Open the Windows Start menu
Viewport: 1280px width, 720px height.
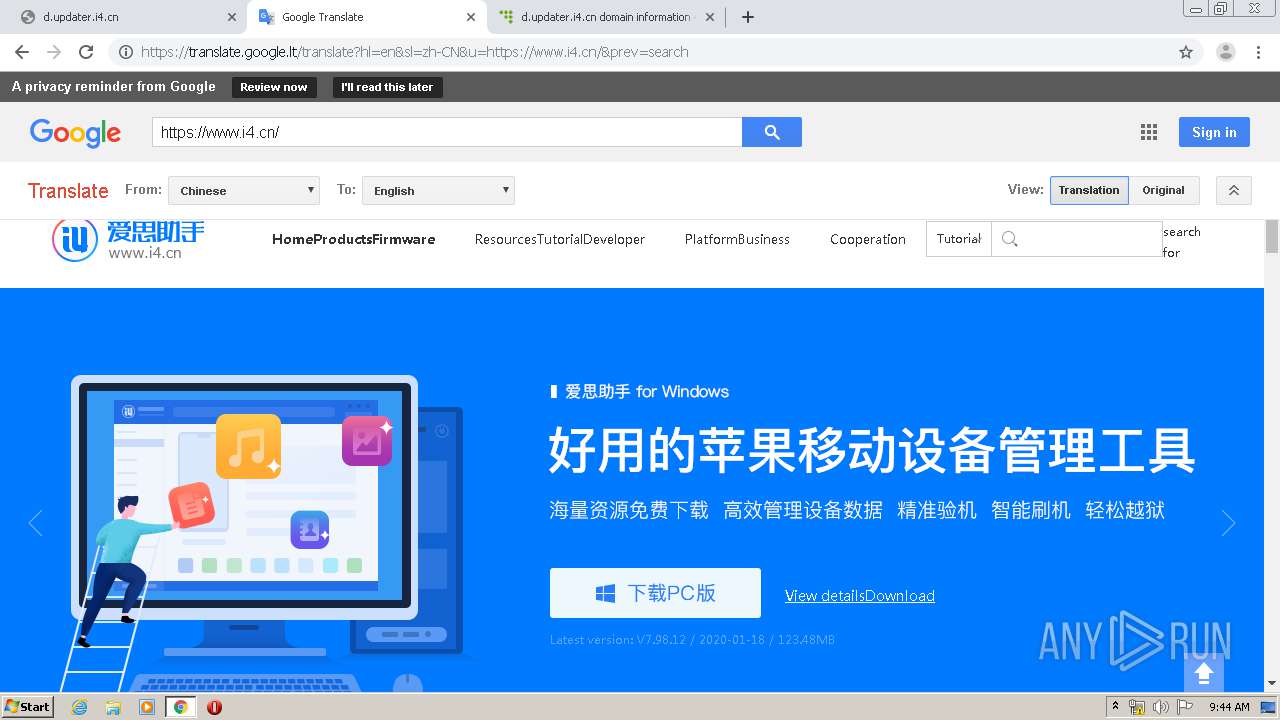28,706
